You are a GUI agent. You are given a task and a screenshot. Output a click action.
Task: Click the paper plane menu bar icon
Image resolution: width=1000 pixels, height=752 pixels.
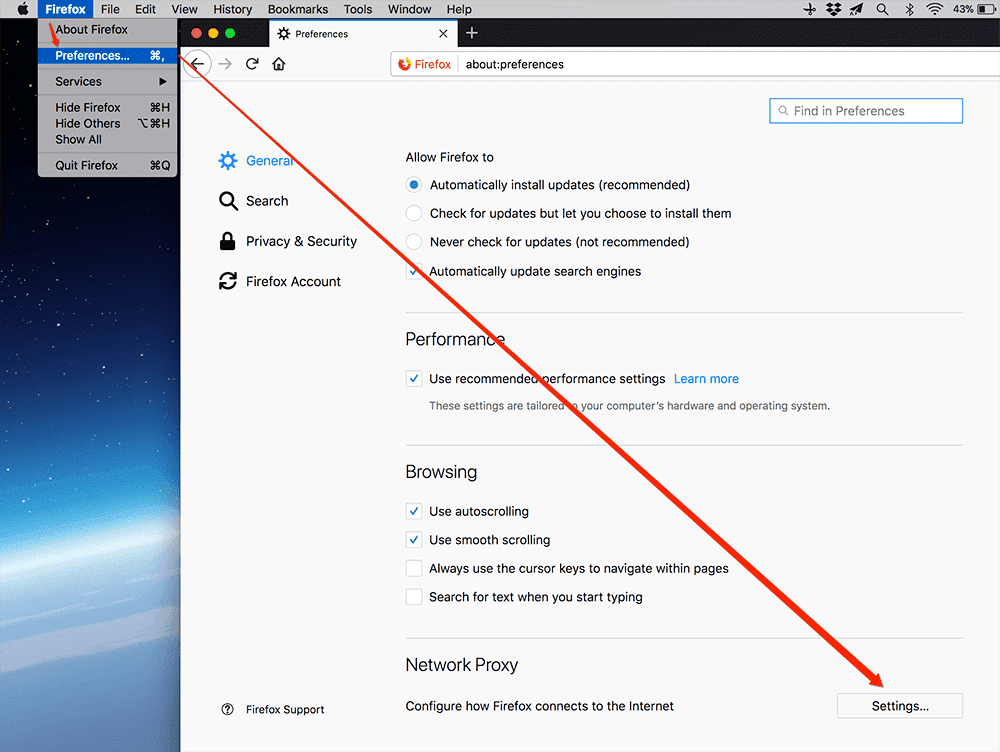coord(857,9)
